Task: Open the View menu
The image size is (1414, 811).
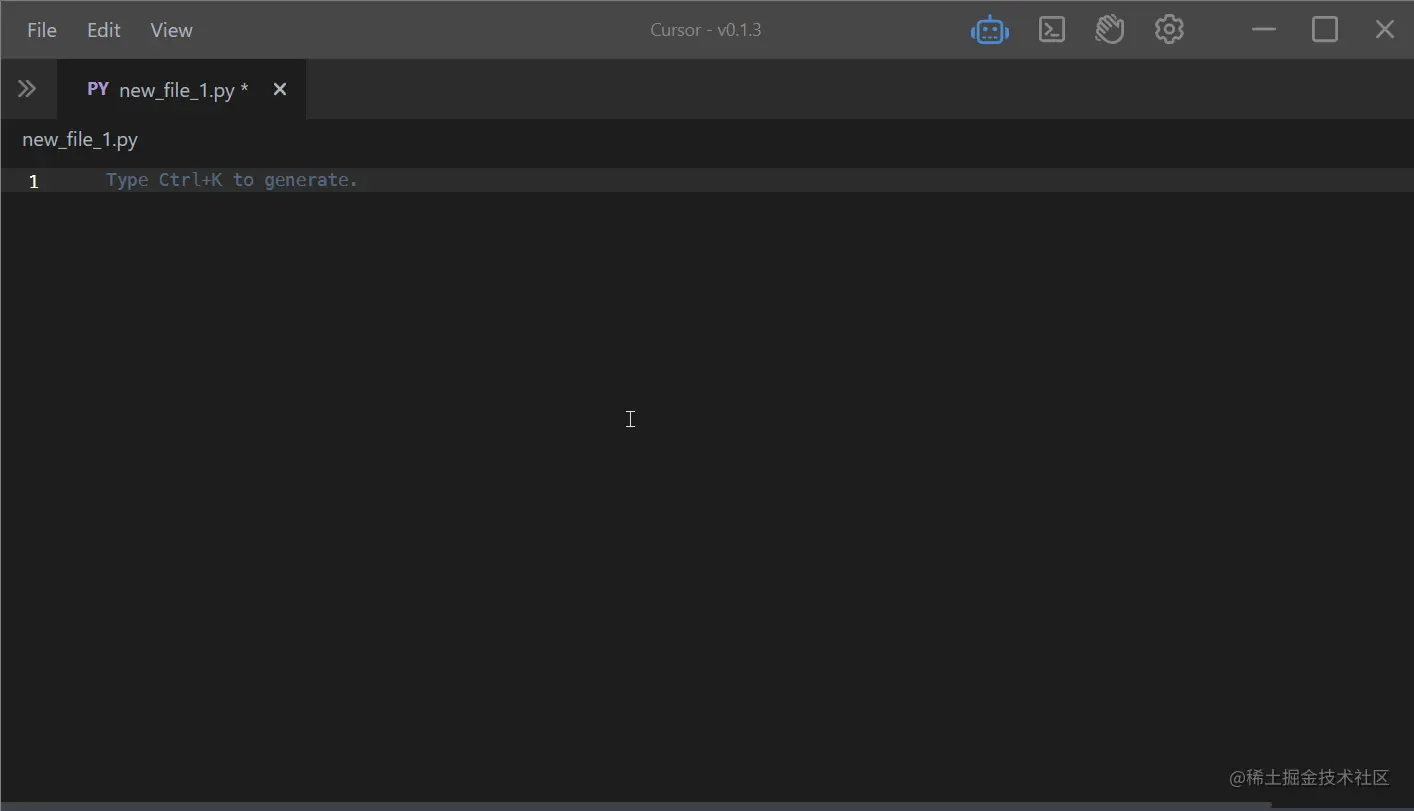Action: 170,30
